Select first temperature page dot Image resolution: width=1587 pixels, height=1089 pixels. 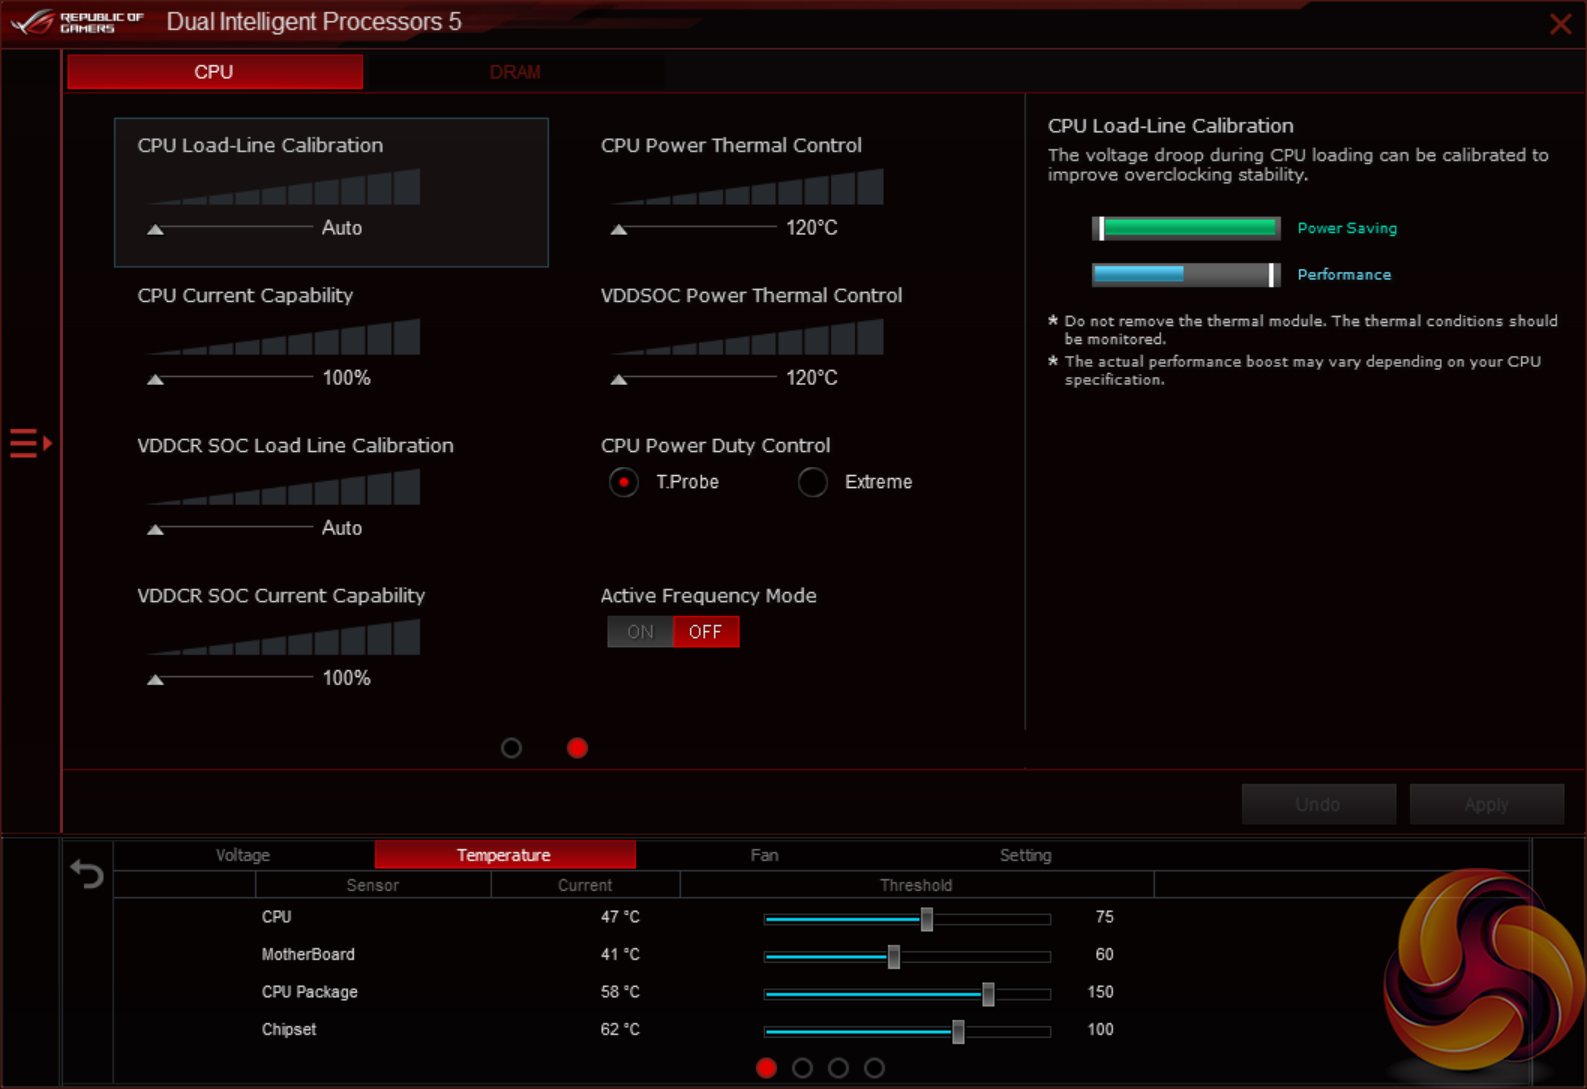coord(766,1068)
